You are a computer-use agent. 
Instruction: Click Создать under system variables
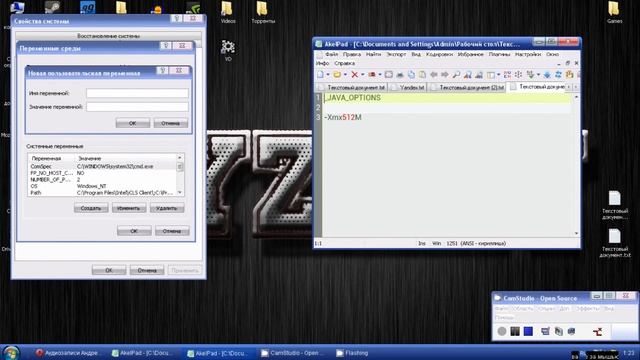point(91,208)
